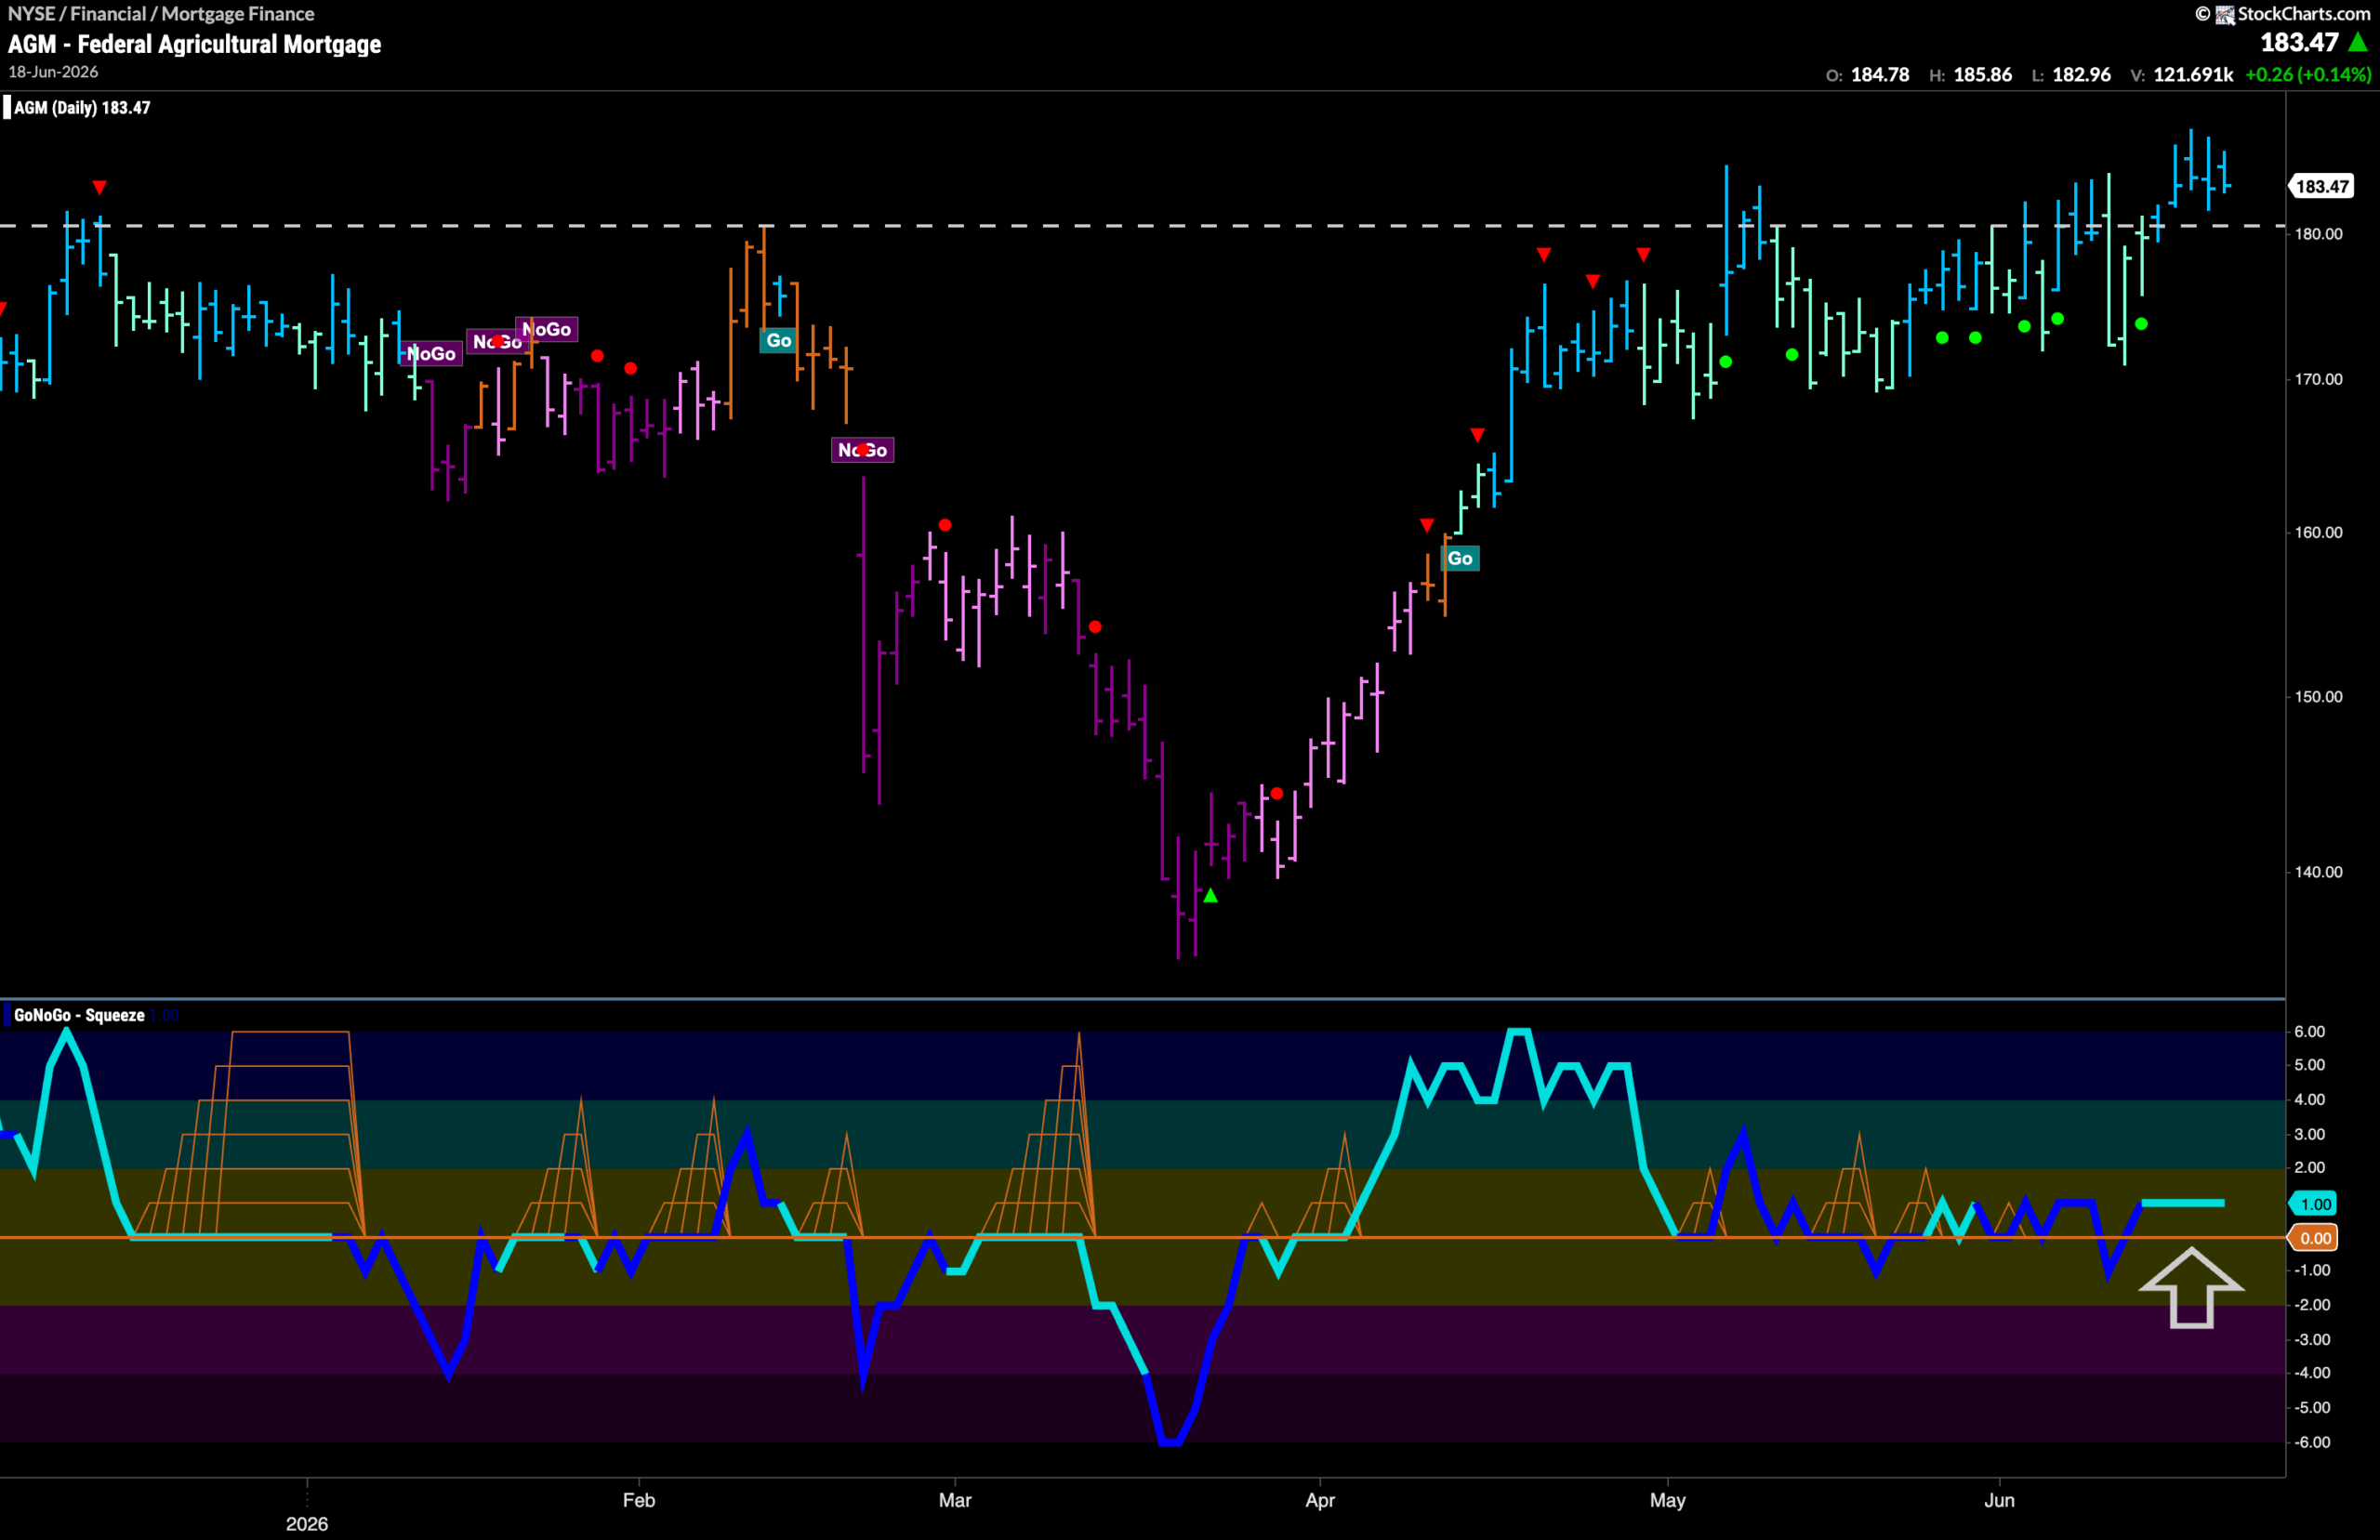
Task: Click the 180.00 price axis label
Action: 2319,234
